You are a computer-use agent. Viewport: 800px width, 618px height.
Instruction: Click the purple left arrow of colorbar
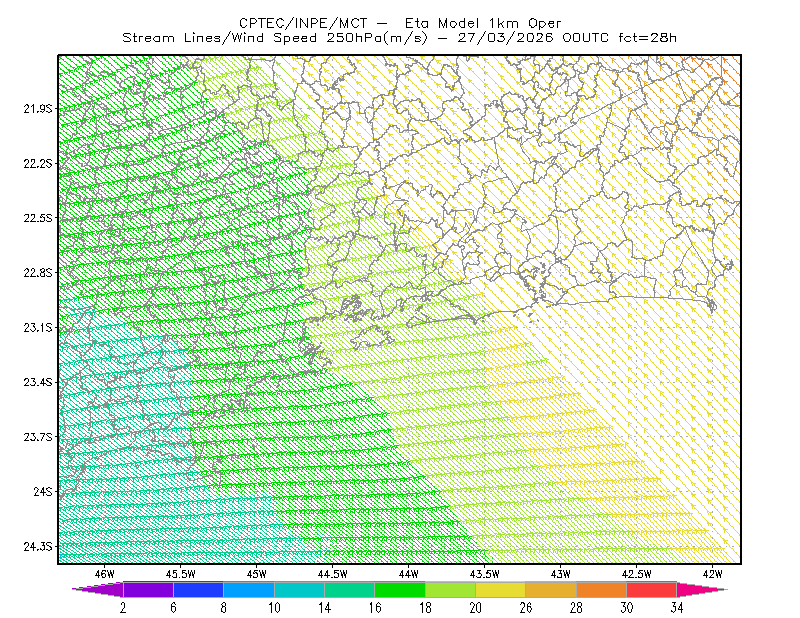[97, 589]
